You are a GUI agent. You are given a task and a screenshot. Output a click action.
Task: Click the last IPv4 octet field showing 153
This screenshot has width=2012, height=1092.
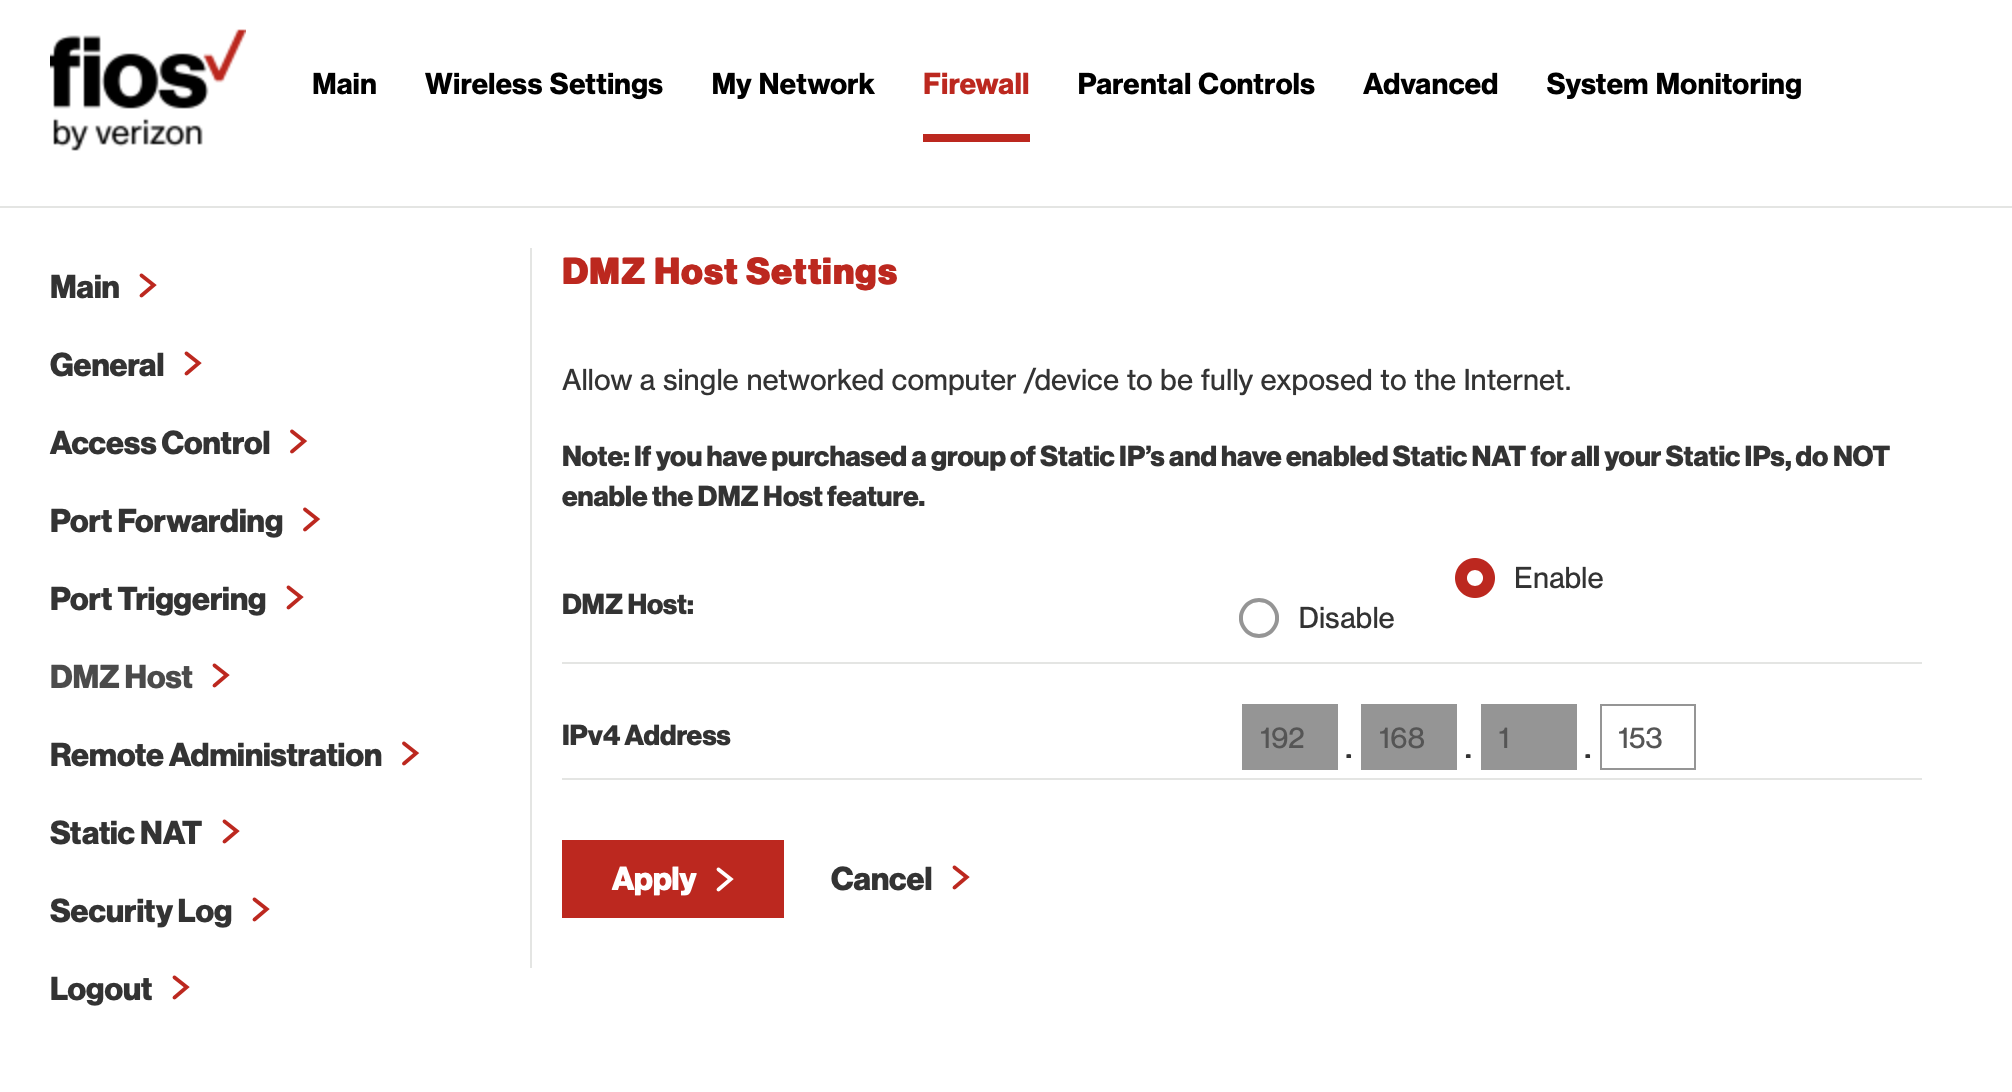pyautogui.click(x=1647, y=738)
